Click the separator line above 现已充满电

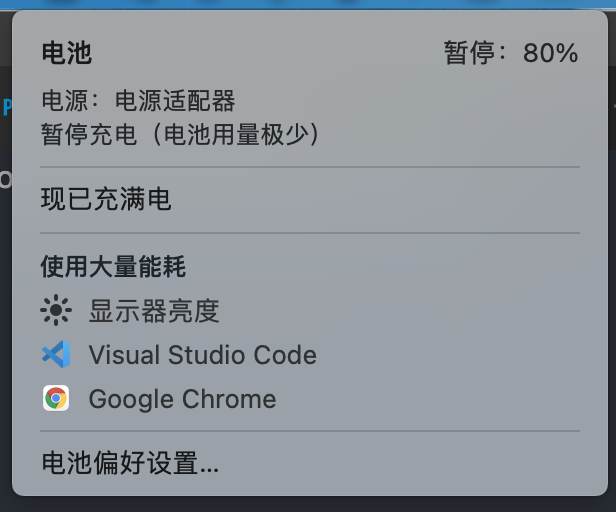pos(310,167)
